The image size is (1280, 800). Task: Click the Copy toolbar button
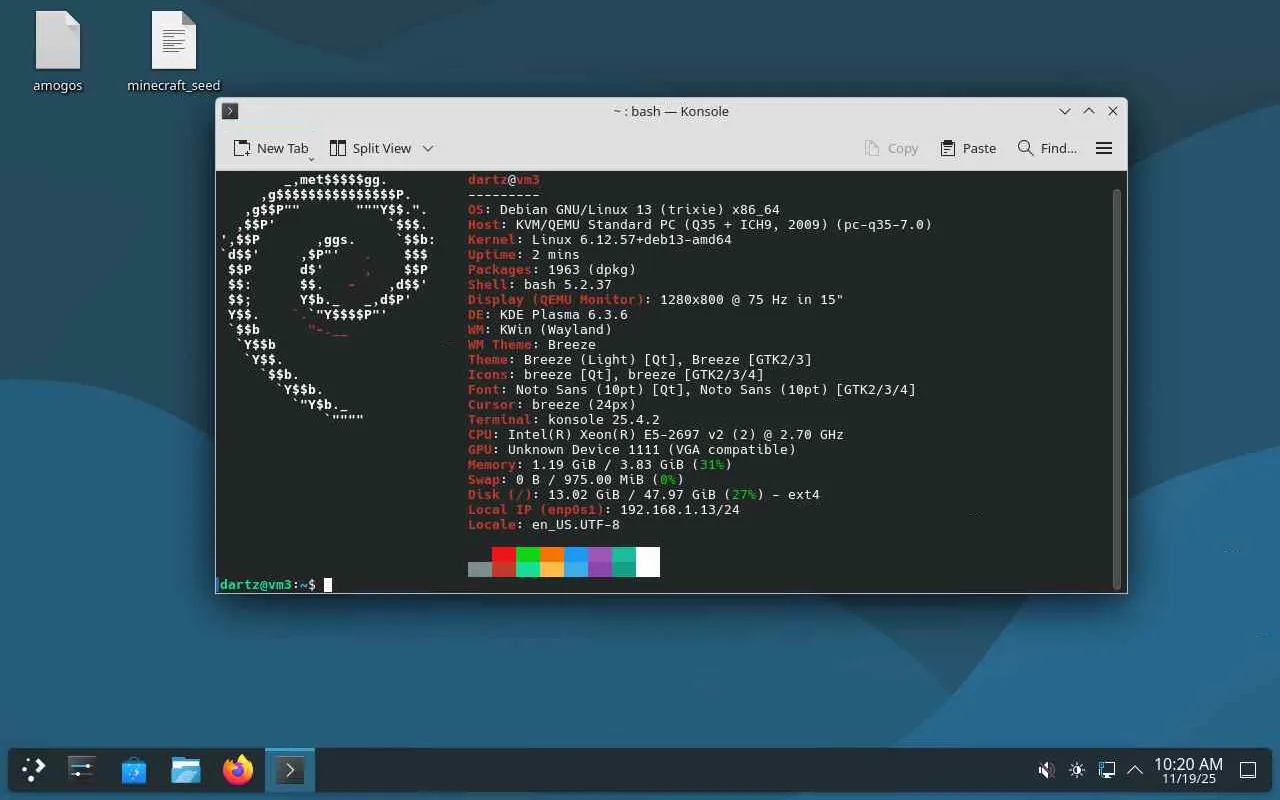click(891, 148)
